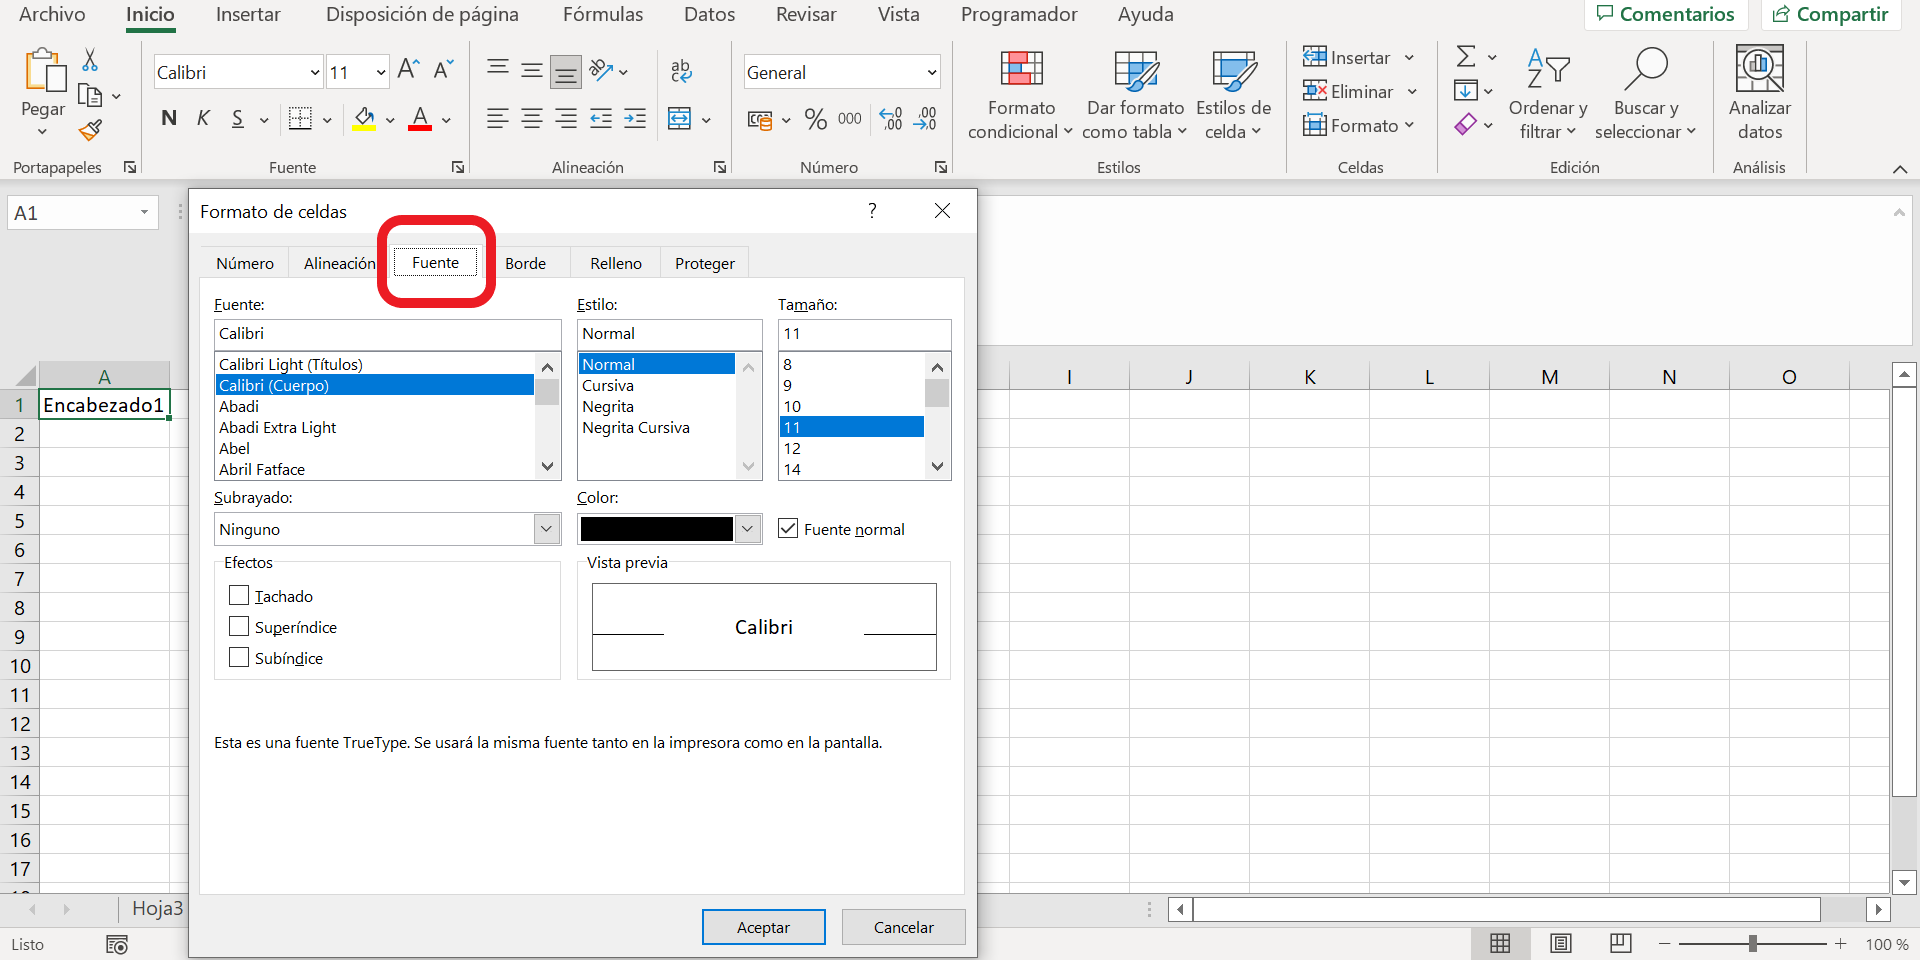Screen dimensions: 1920x960
Task: Select the Format Painter brush icon
Action: click(90, 130)
